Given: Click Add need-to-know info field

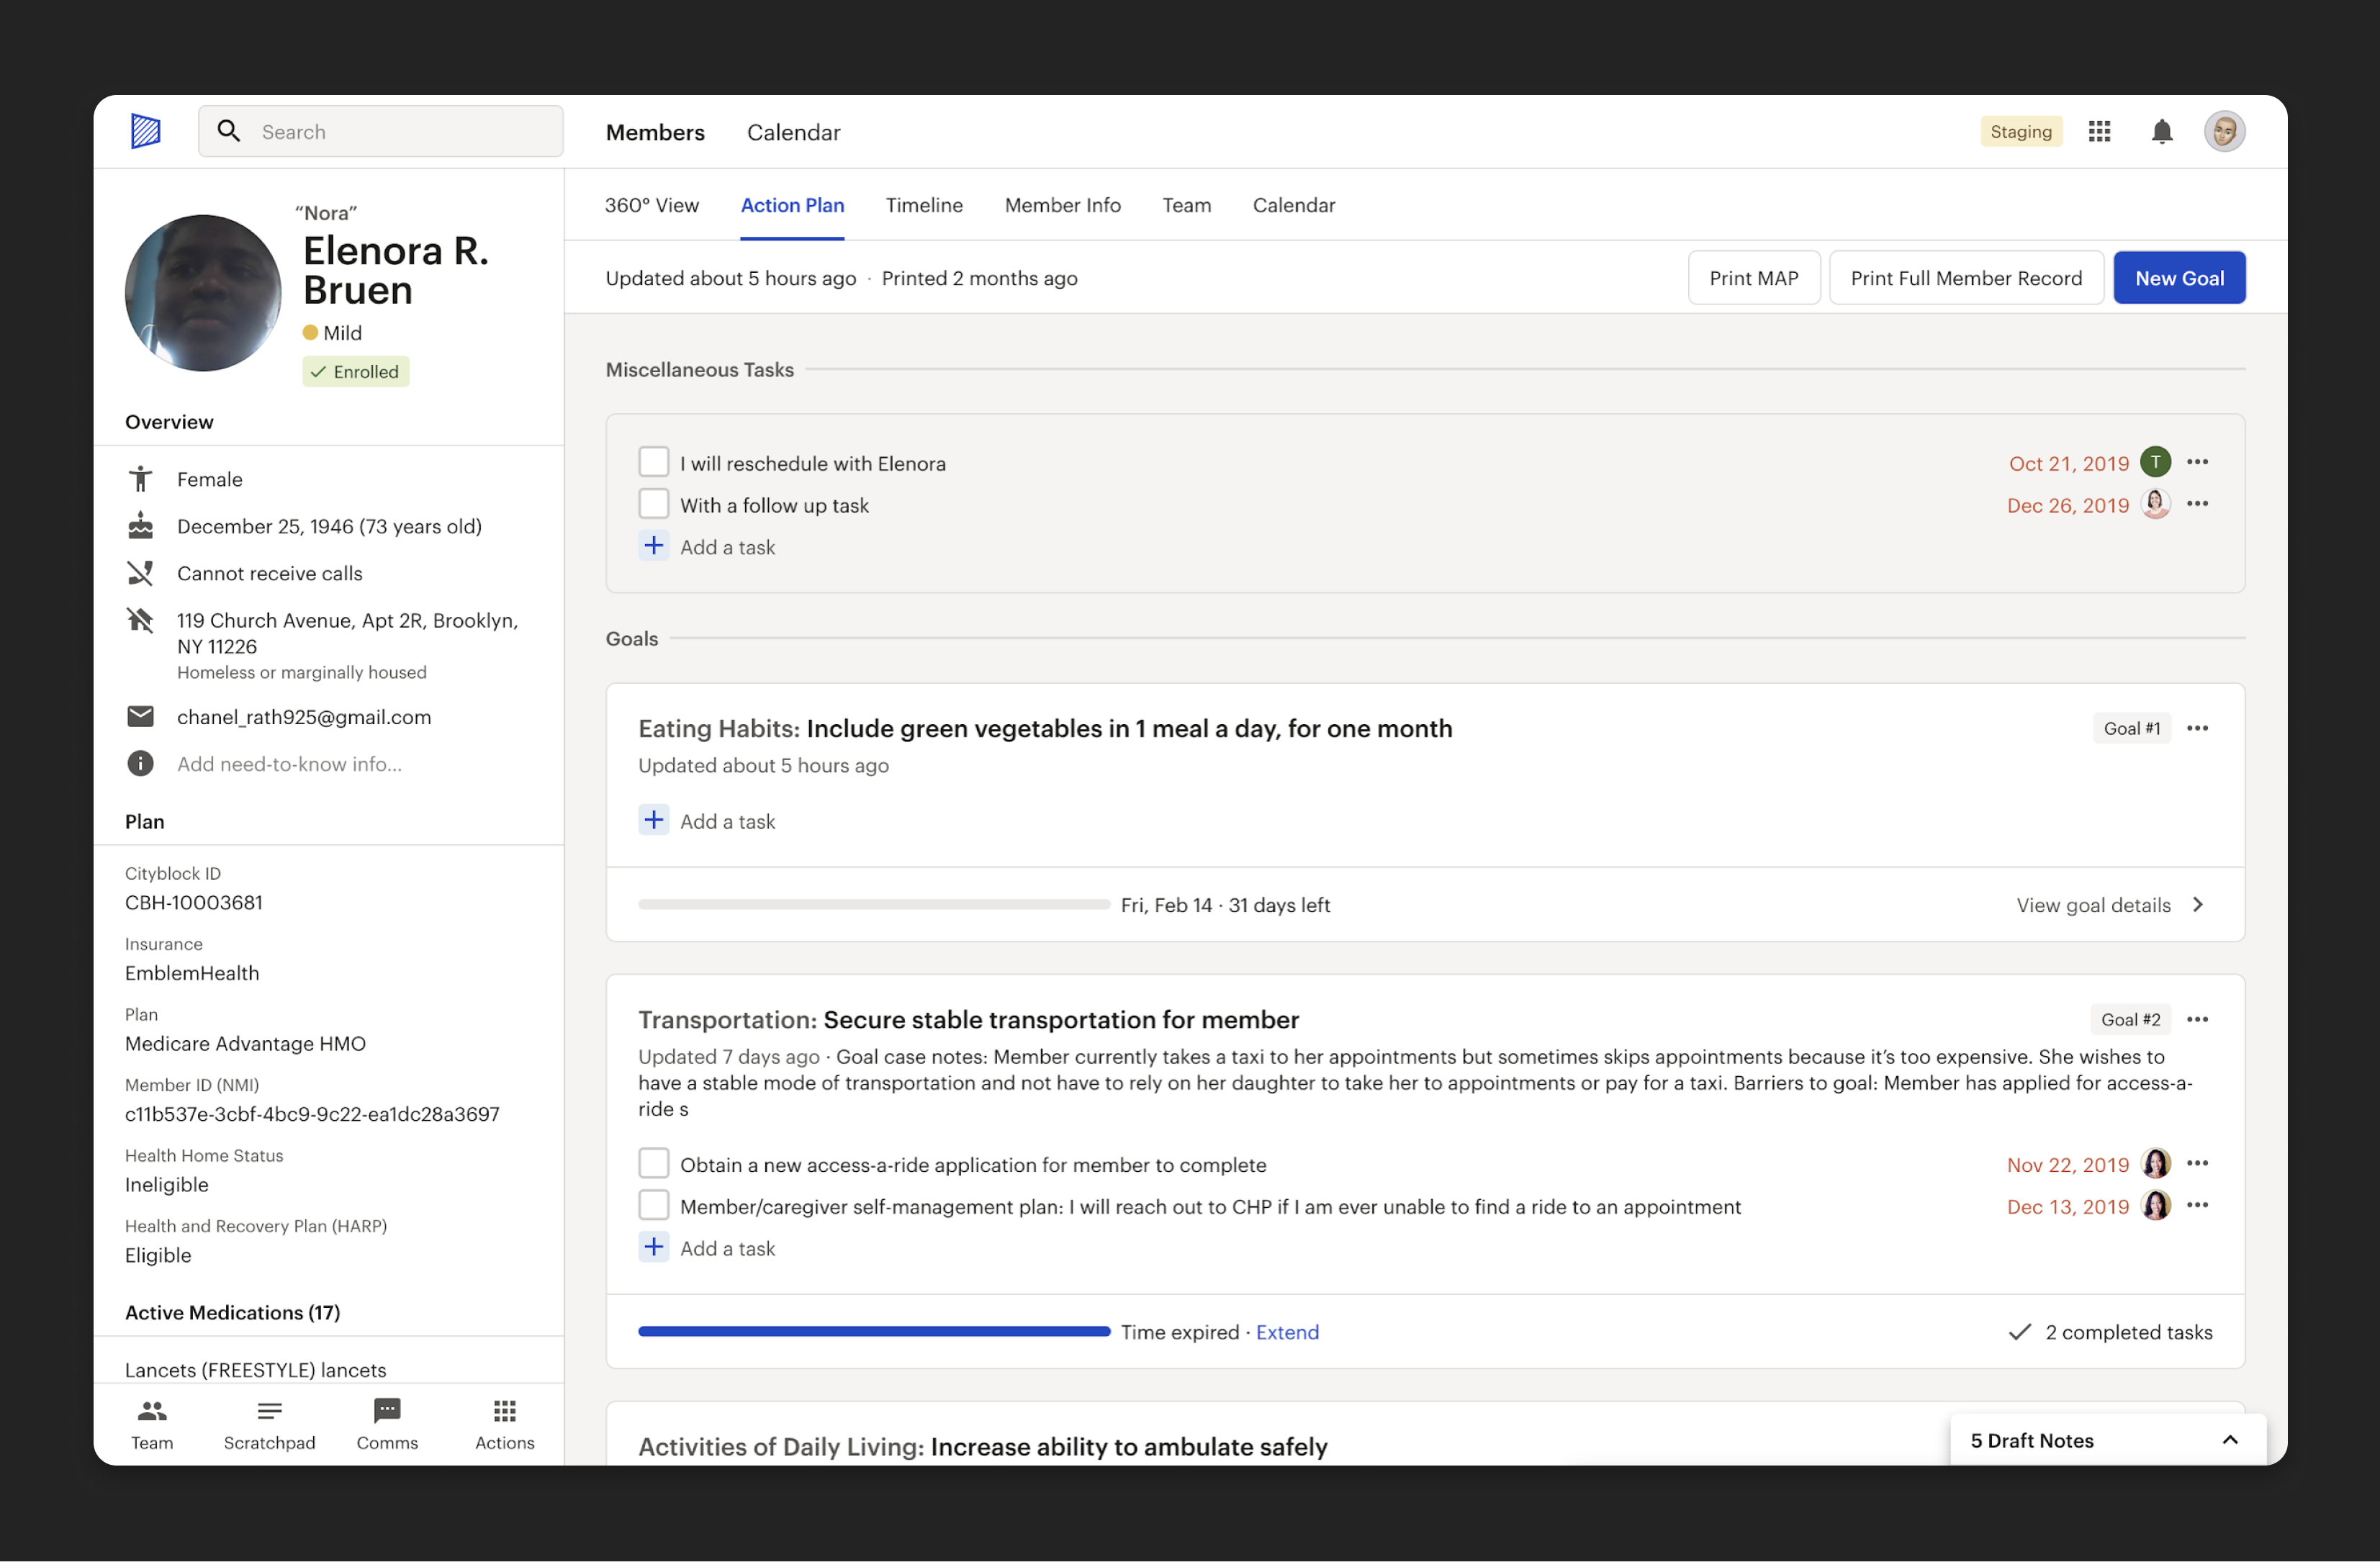Looking at the screenshot, I should [289, 764].
